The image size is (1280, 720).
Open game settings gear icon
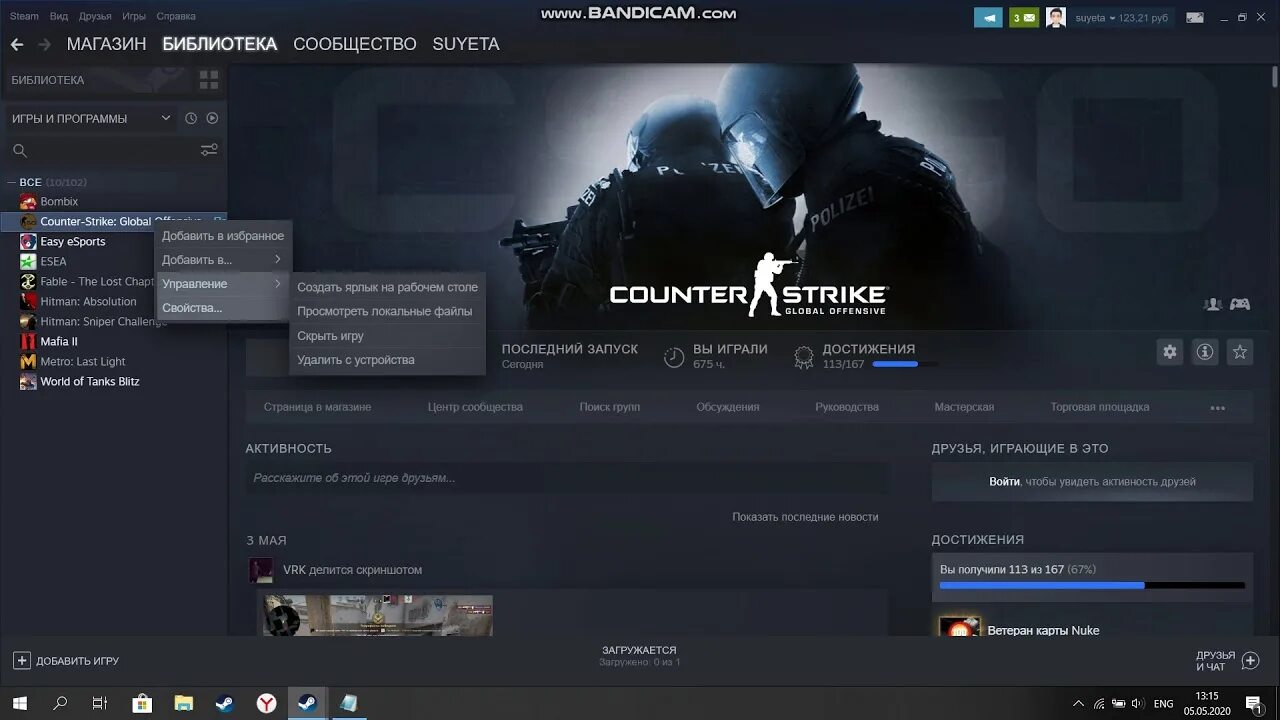tap(1170, 352)
